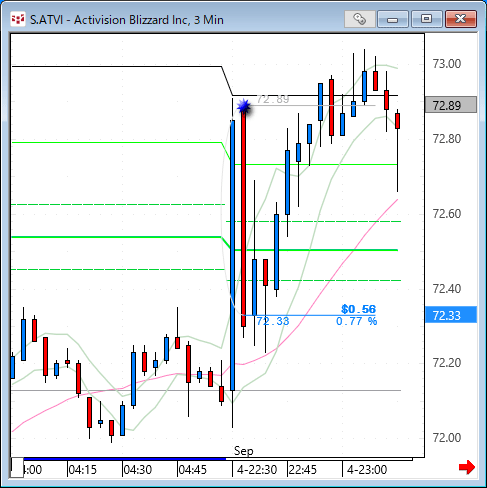Click the 72.33 blue price label on axis

coord(451,315)
